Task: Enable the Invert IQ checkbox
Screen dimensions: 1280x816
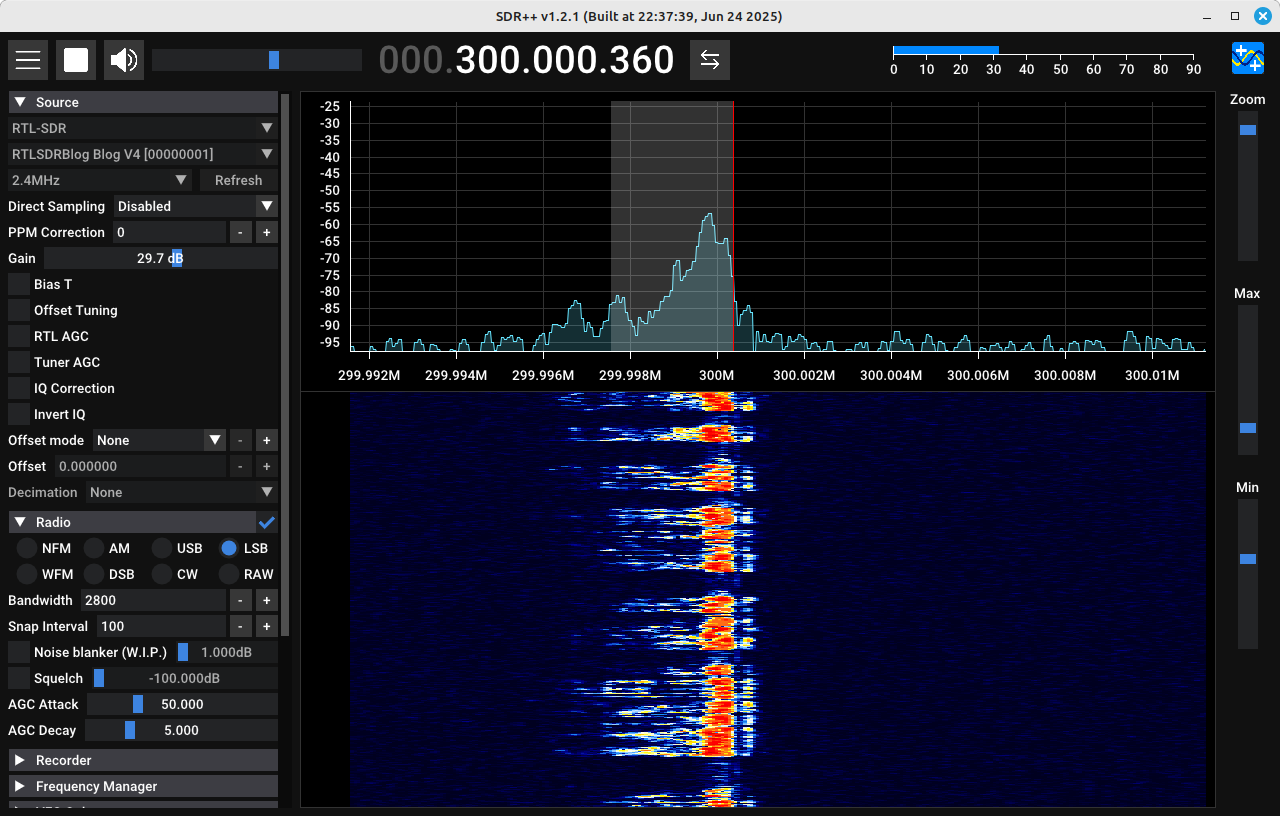Action: pos(19,414)
